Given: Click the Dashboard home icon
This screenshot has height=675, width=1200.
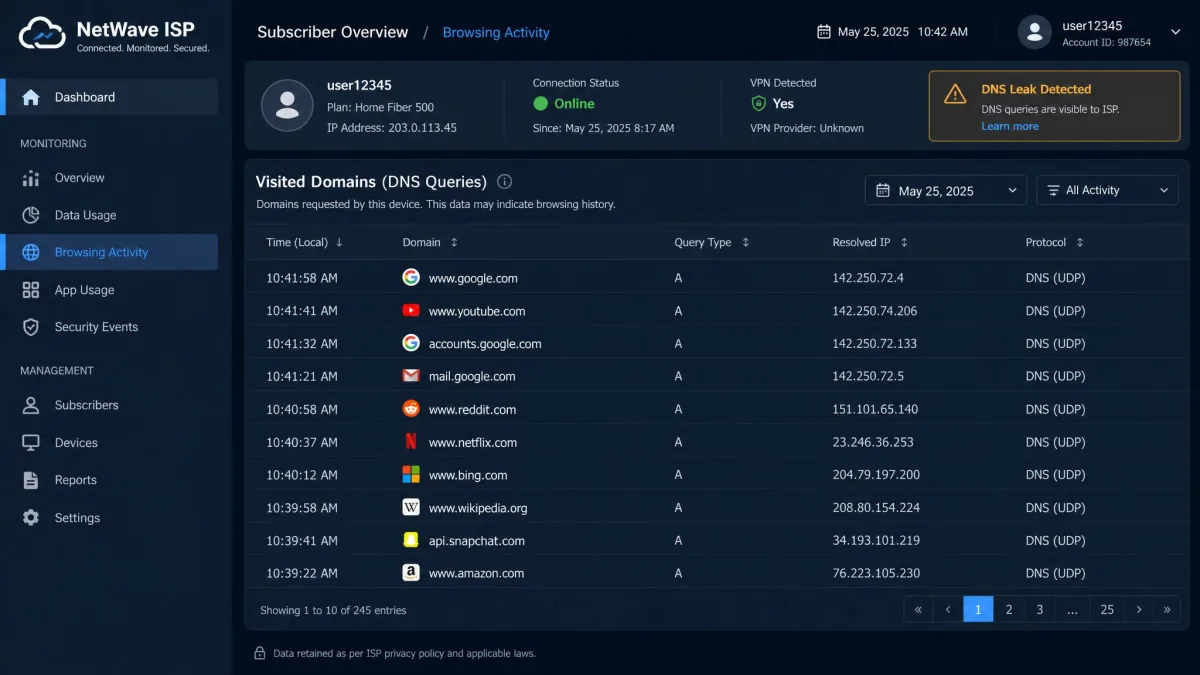Looking at the screenshot, I should tap(31, 97).
